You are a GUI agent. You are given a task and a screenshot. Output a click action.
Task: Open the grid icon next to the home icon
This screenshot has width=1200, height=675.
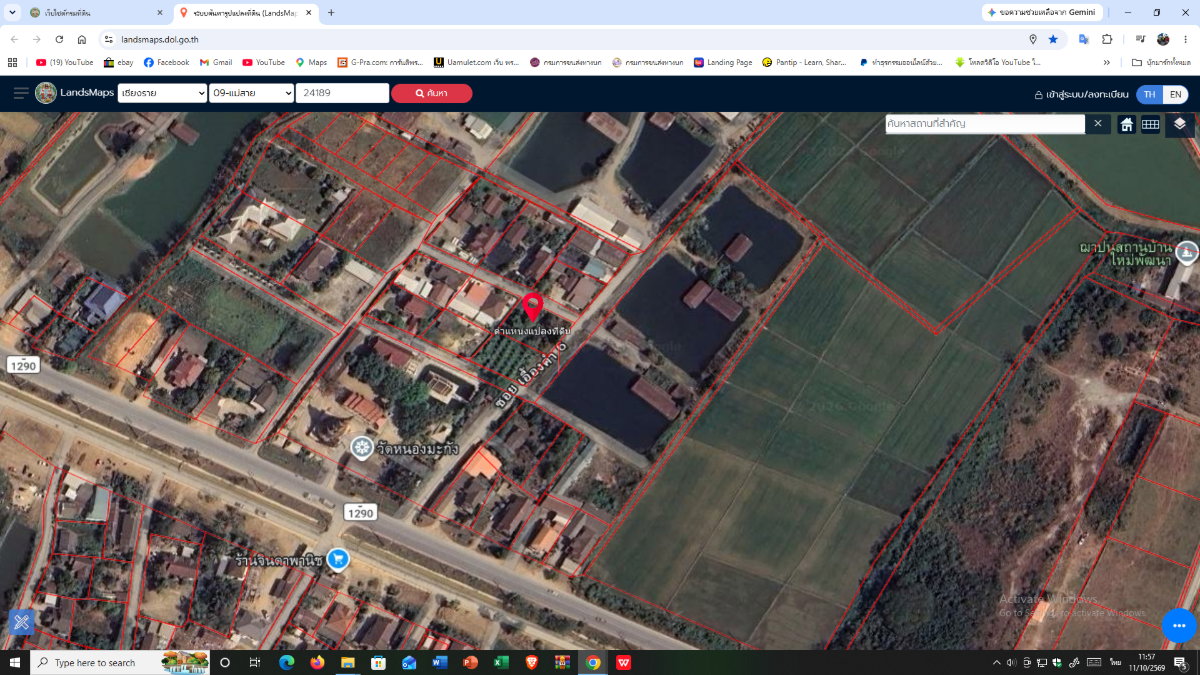1151,124
